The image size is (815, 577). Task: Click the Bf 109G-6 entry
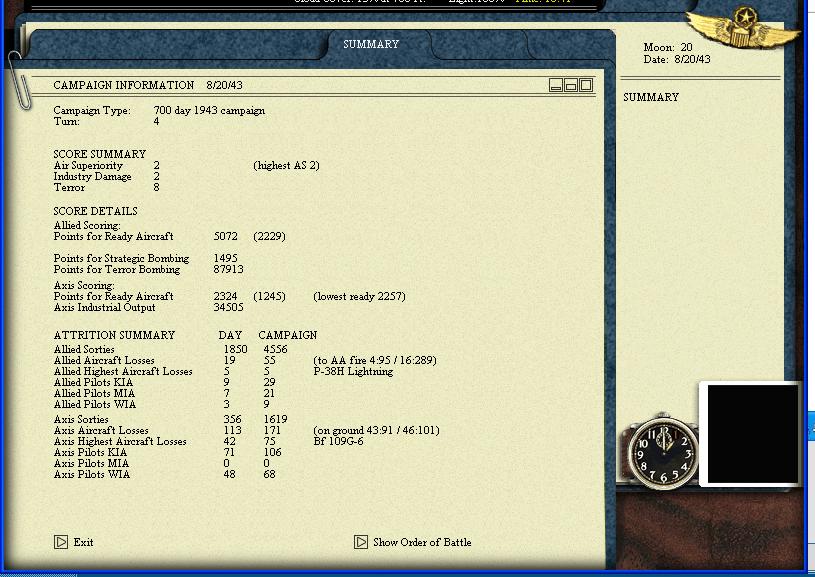tap(338, 441)
